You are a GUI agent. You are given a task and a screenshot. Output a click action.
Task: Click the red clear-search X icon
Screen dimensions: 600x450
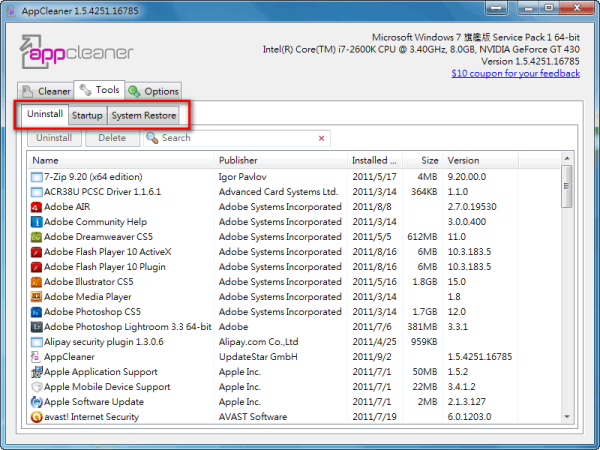[322, 139]
